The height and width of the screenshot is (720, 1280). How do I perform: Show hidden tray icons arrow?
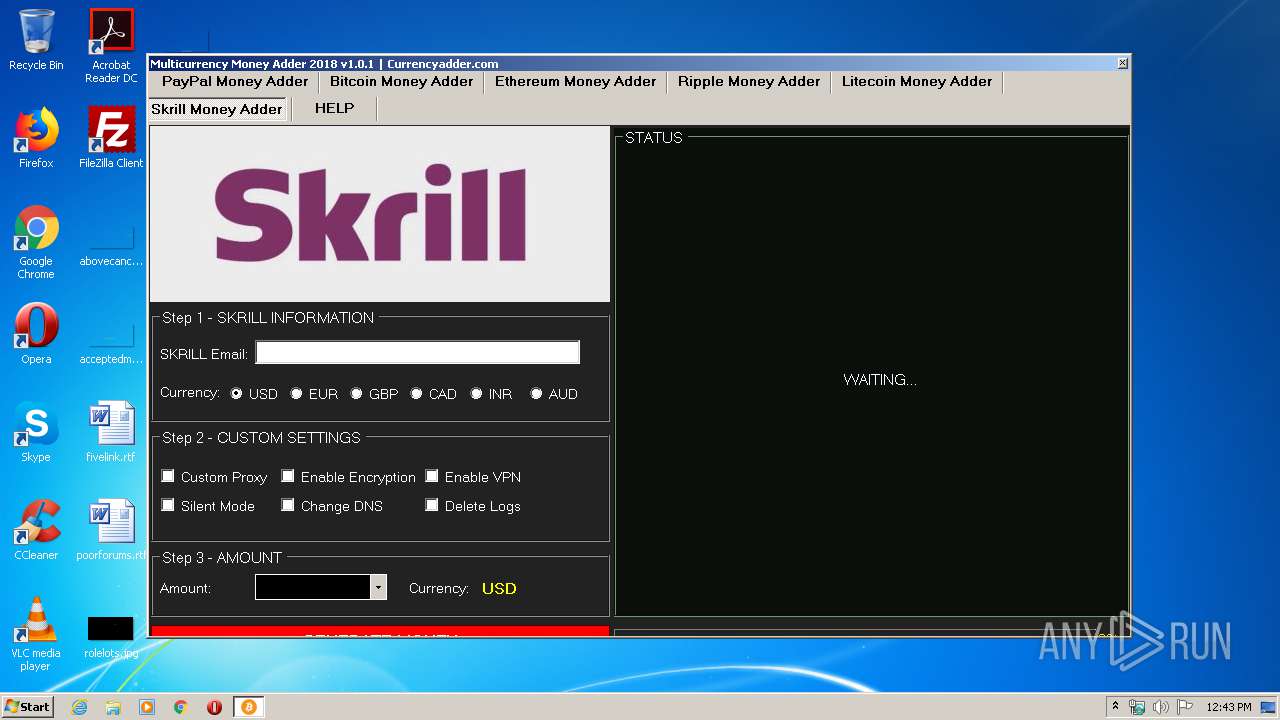click(x=1115, y=707)
